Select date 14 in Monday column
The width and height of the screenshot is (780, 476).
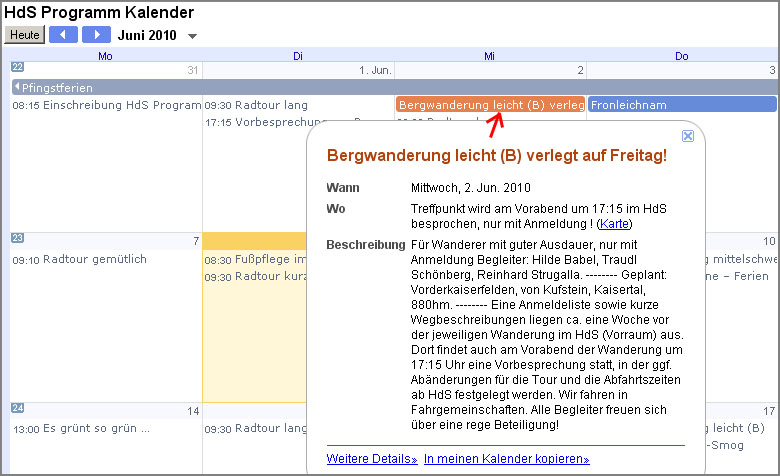[x=193, y=411]
